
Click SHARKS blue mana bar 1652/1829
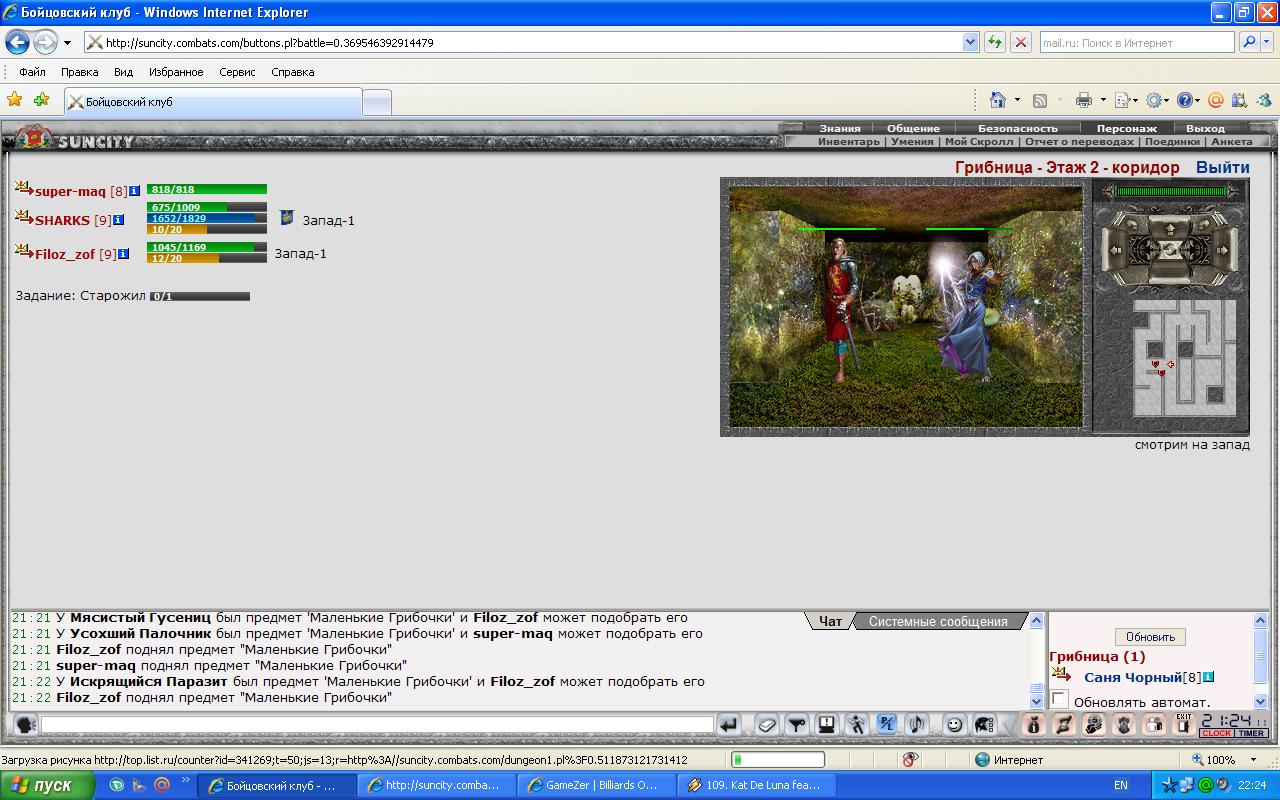(207, 218)
